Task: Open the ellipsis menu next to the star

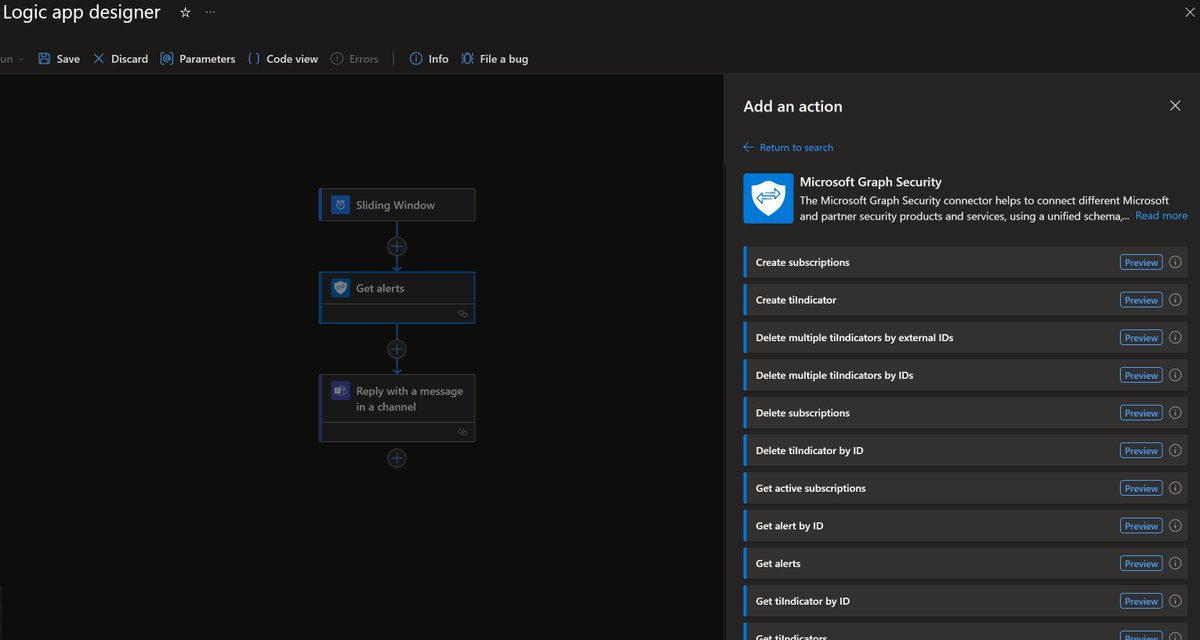Action: coord(209,13)
